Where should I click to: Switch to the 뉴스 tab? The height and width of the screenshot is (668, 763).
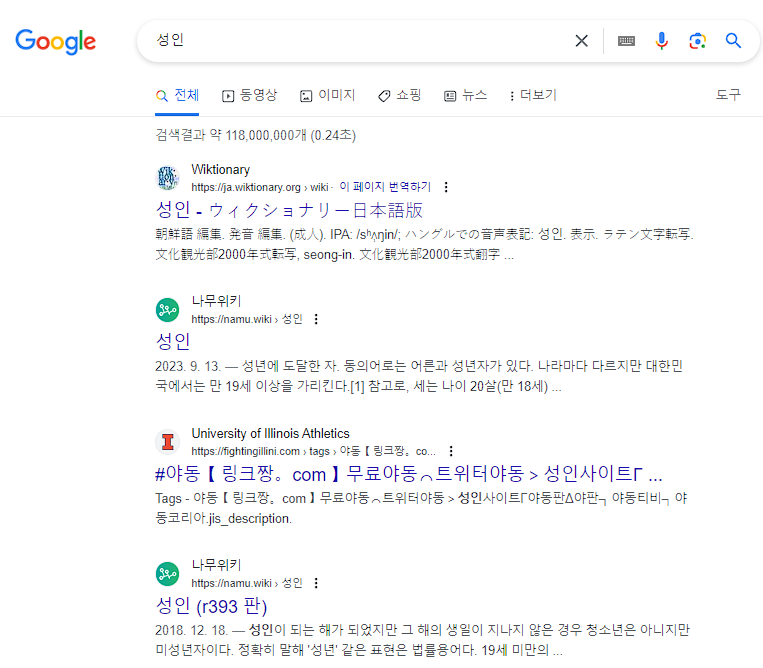[465, 95]
